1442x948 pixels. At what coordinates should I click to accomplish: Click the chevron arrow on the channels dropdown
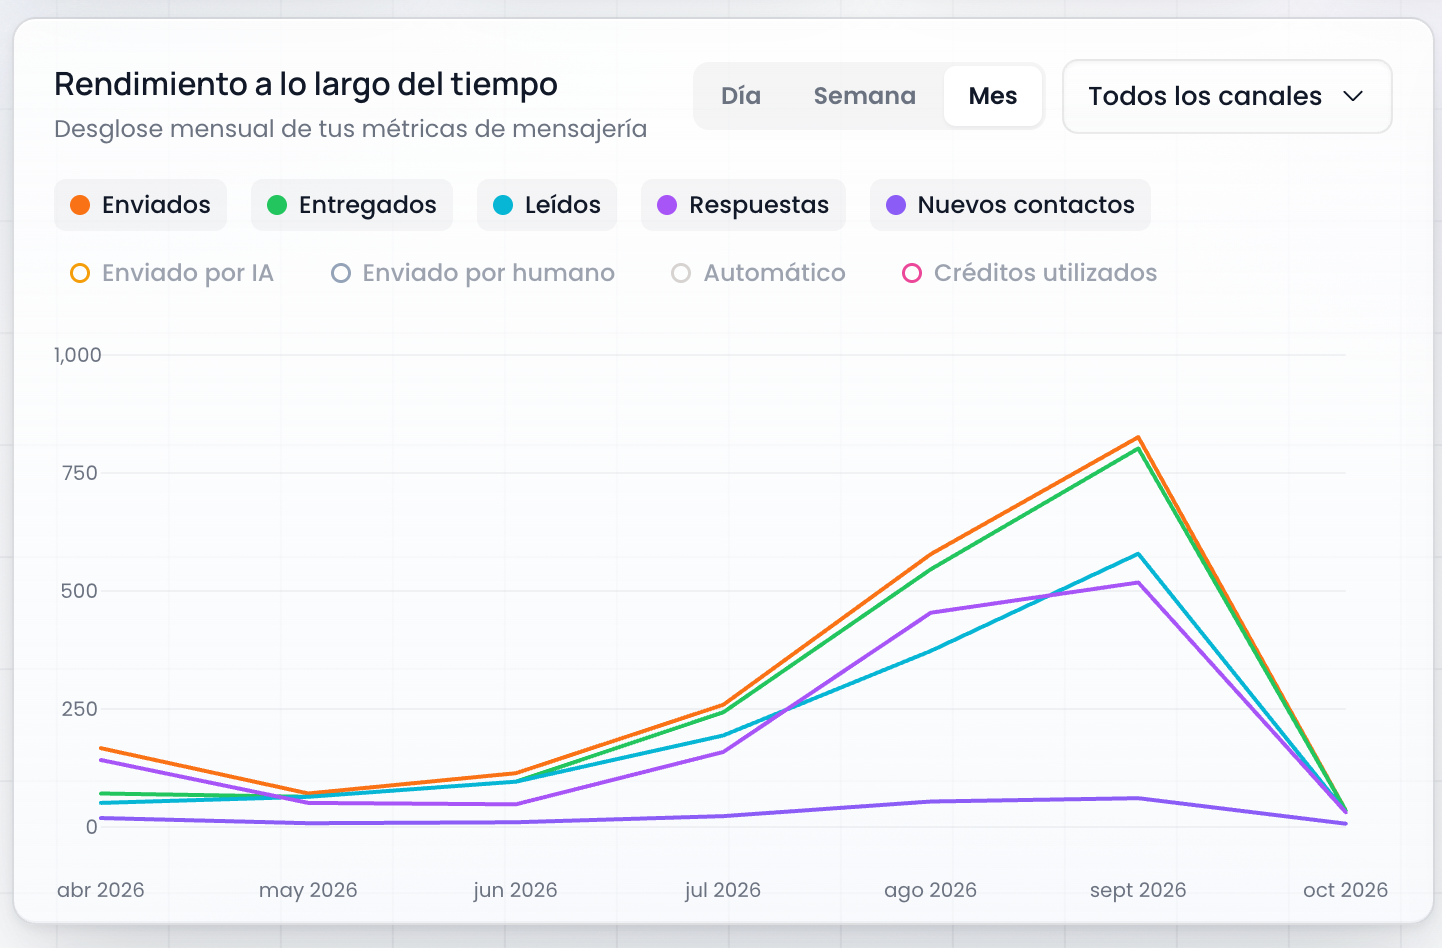click(1353, 96)
